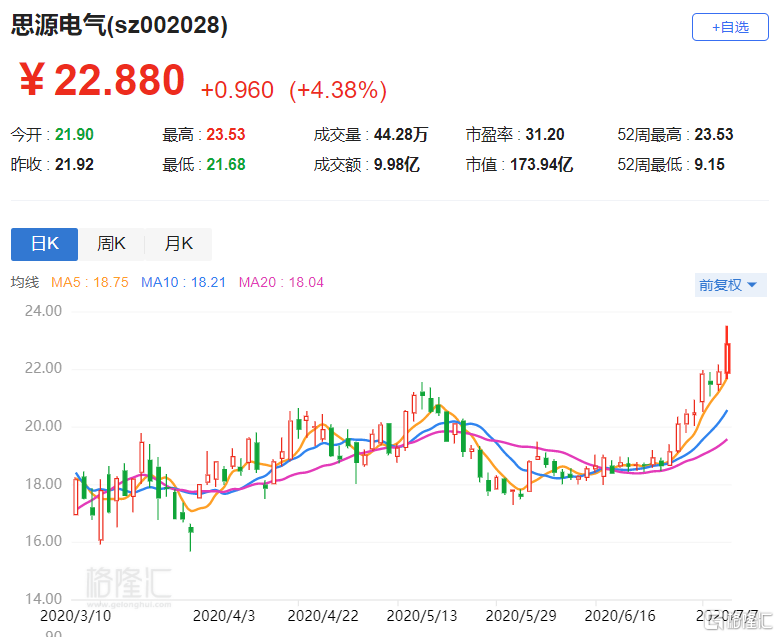Click the stock title 思源电气(sz002028)

pos(119,25)
